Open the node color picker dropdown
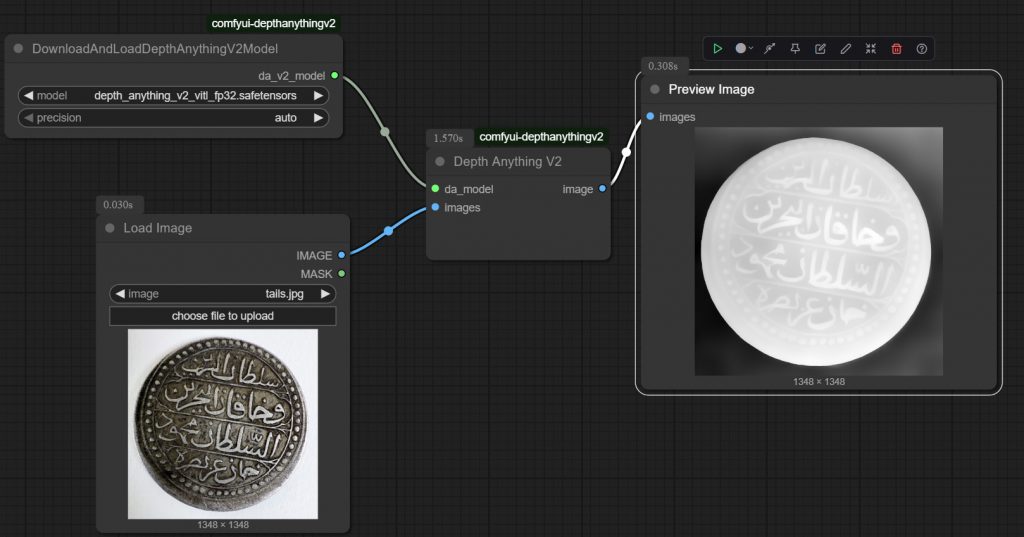 click(x=744, y=48)
